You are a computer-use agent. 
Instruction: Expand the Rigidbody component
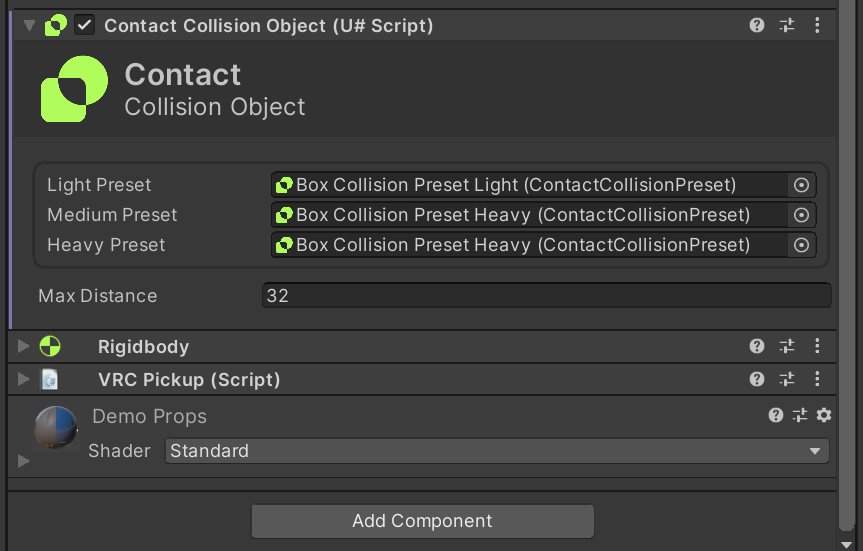[x=24, y=347]
